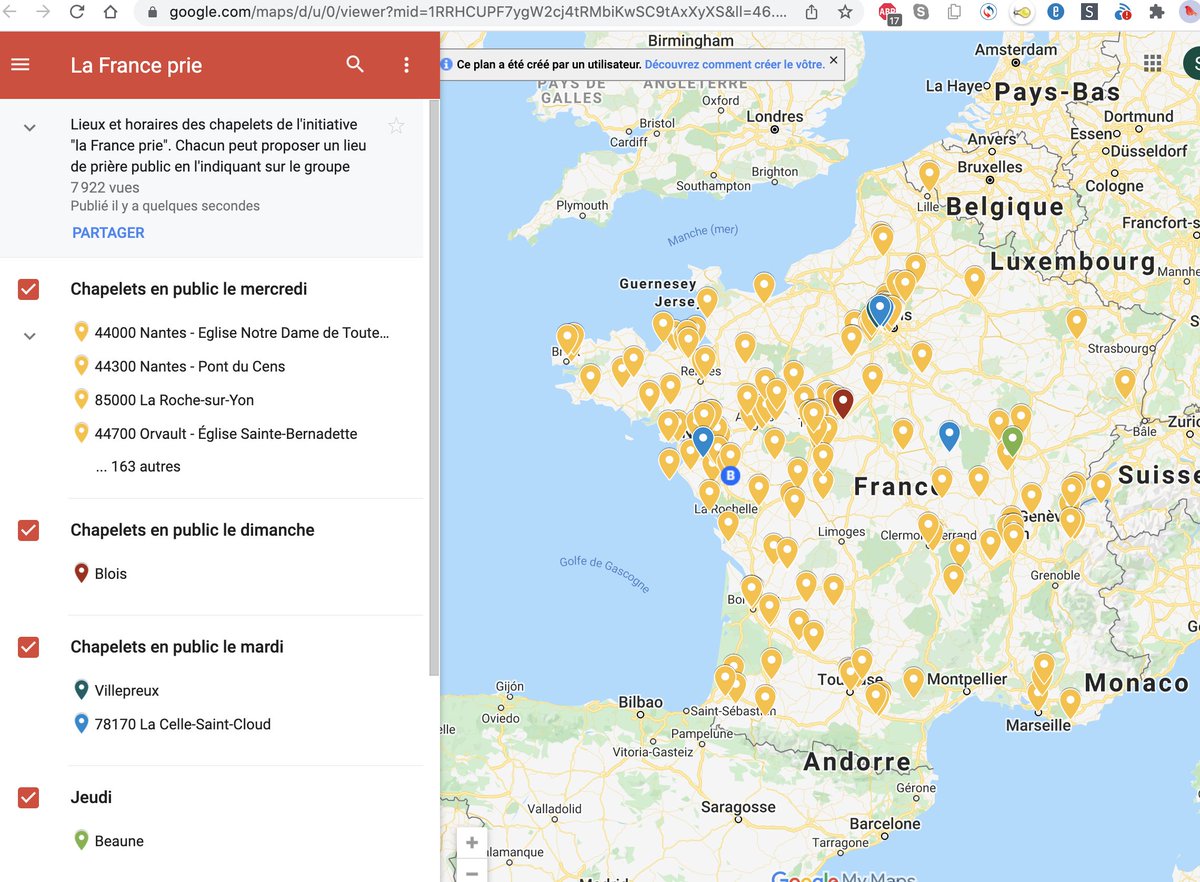
Task: Click the blue marker in central Burgundy
Action: pyautogui.click(x=949, y=435)
